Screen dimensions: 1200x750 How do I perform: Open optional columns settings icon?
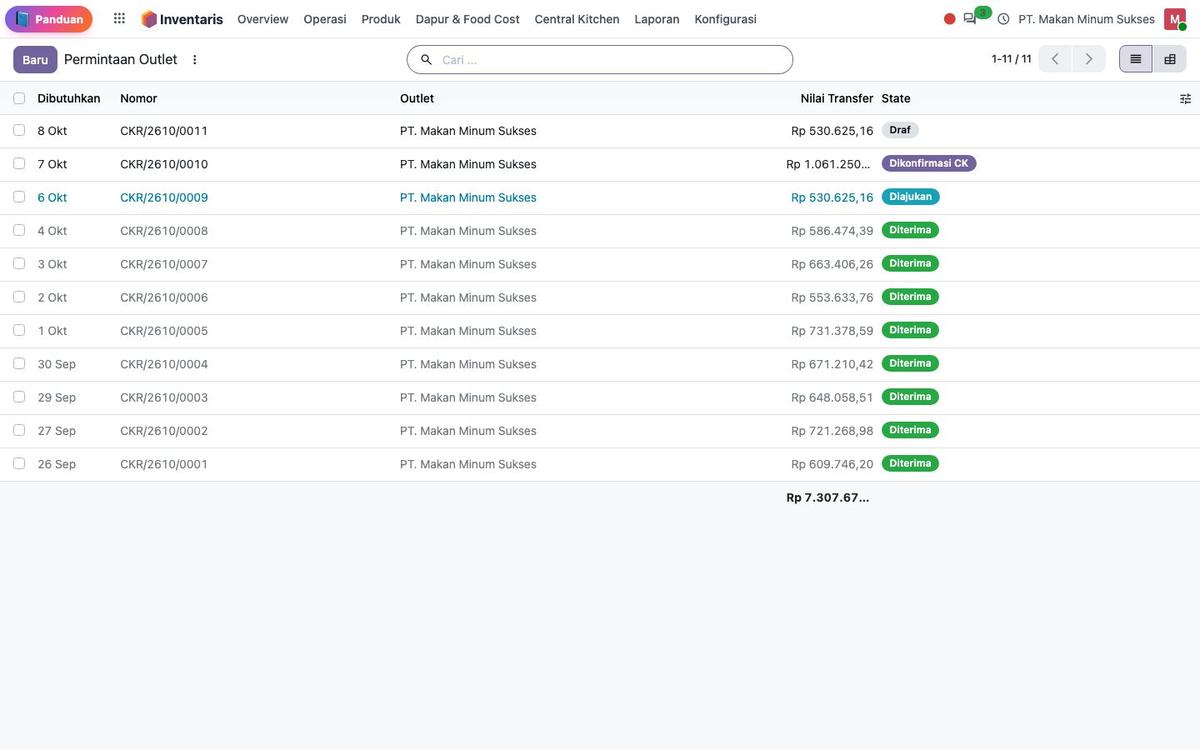[1186, 99]
